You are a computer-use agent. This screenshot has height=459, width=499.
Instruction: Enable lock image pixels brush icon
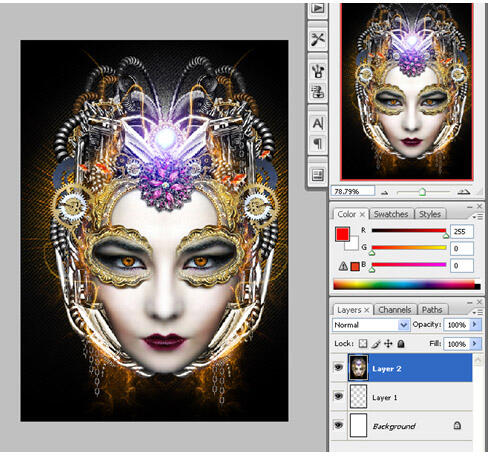(376, 343)
